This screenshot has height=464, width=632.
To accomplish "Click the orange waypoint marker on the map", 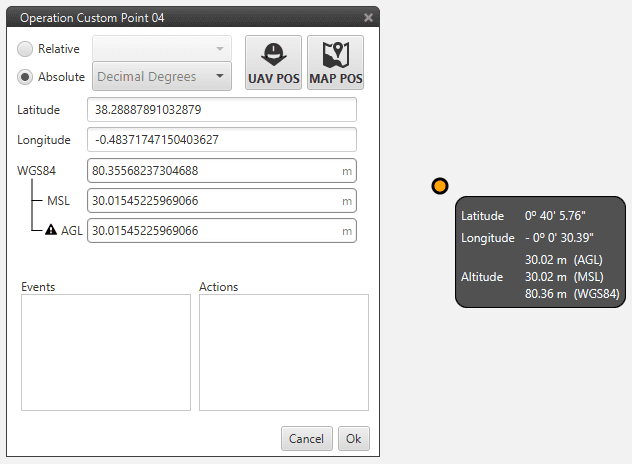I will pyautogui.click(x=440, y=186).
